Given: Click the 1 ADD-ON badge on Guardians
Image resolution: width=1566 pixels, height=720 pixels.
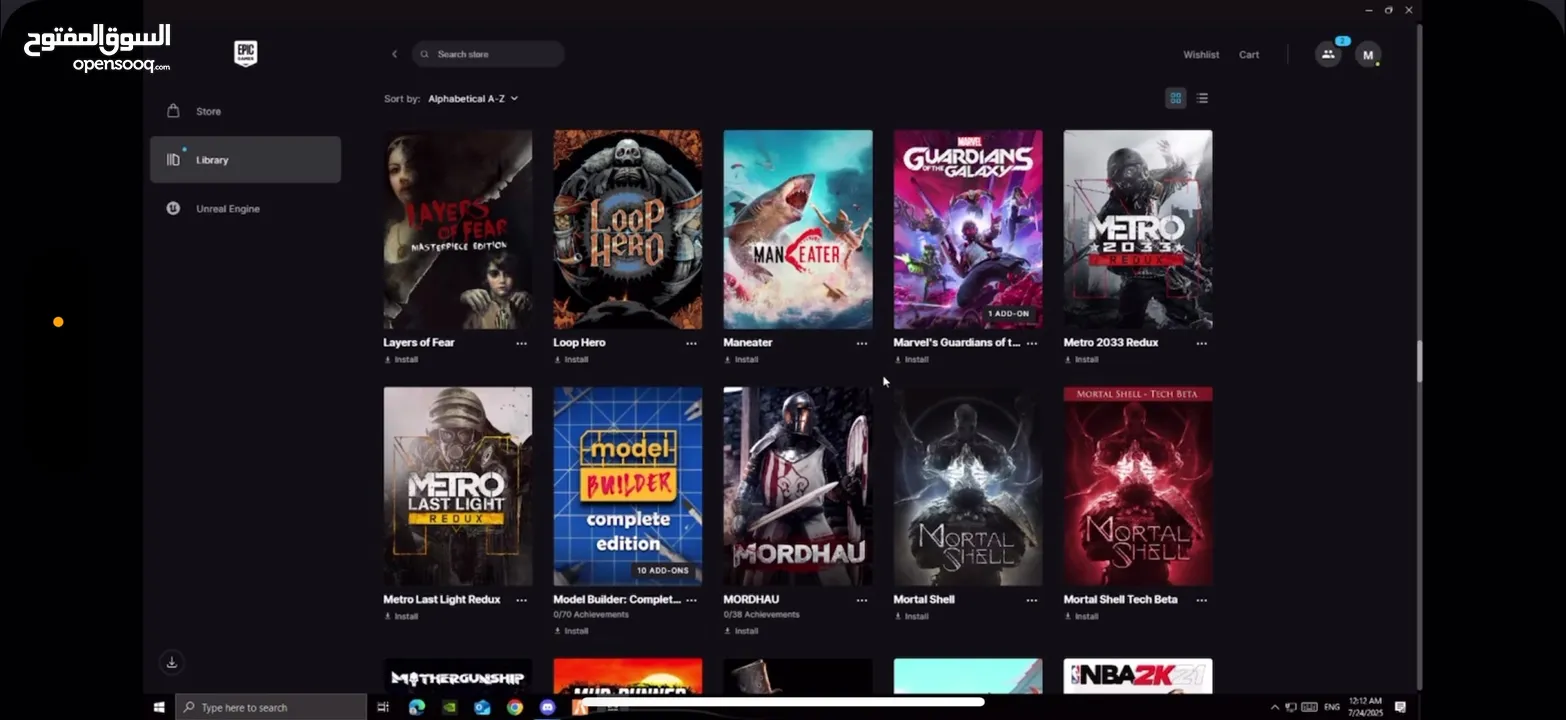Looking at the screenshot, I should (1009, 314).
